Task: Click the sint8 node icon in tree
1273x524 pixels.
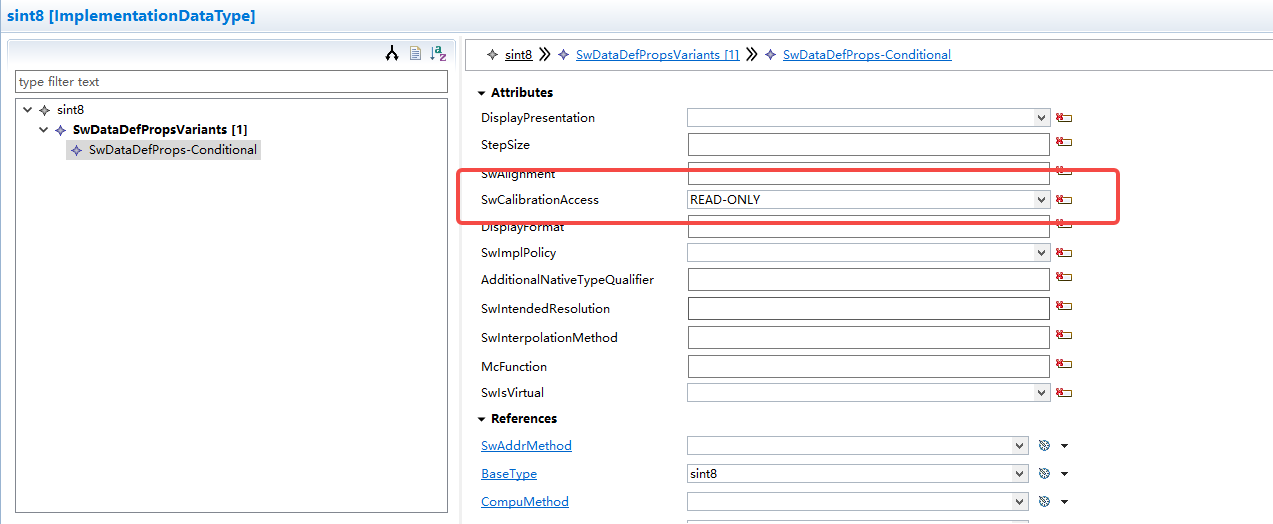Action: click(44, 110)
